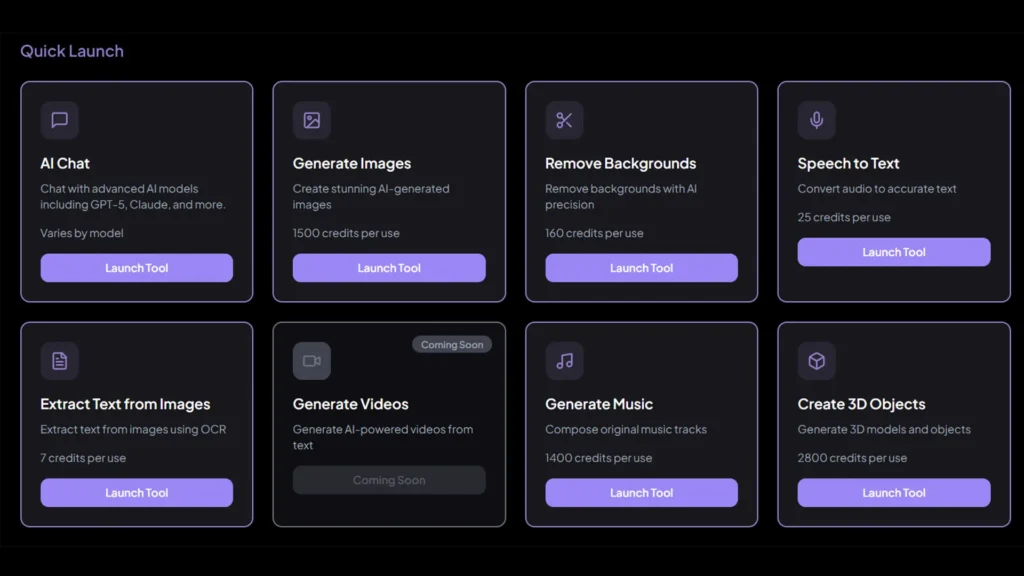Launch the Generate Images tool

pyautogui.click(x=389, y=267)
